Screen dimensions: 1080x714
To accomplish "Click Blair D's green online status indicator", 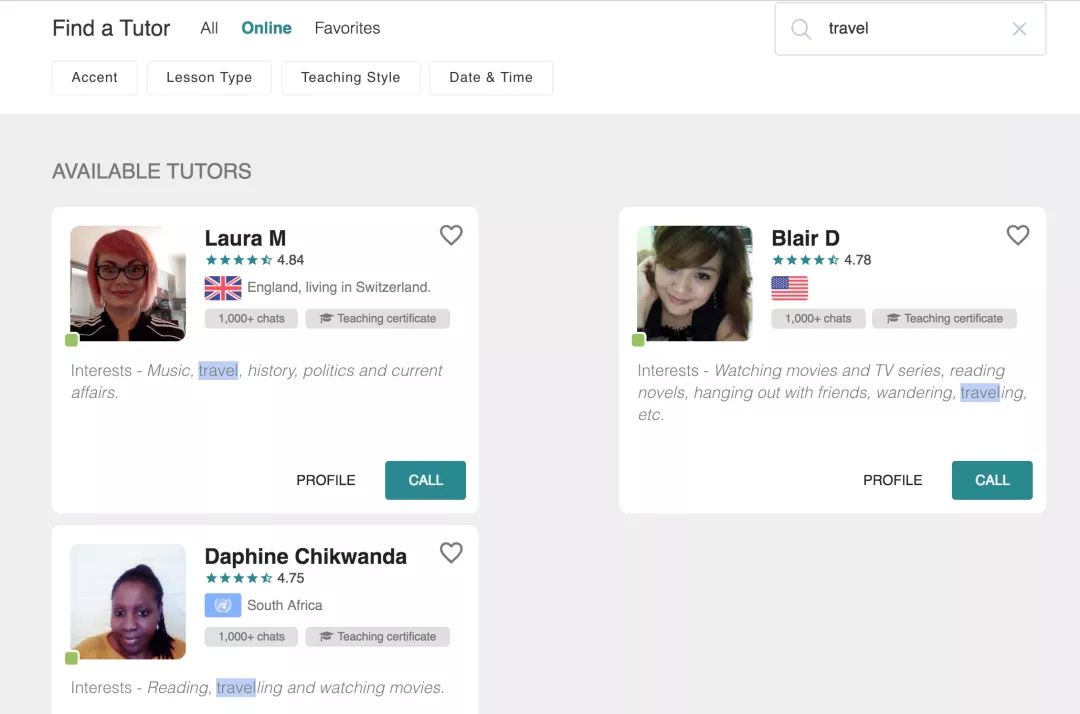I will coord(638,339).
